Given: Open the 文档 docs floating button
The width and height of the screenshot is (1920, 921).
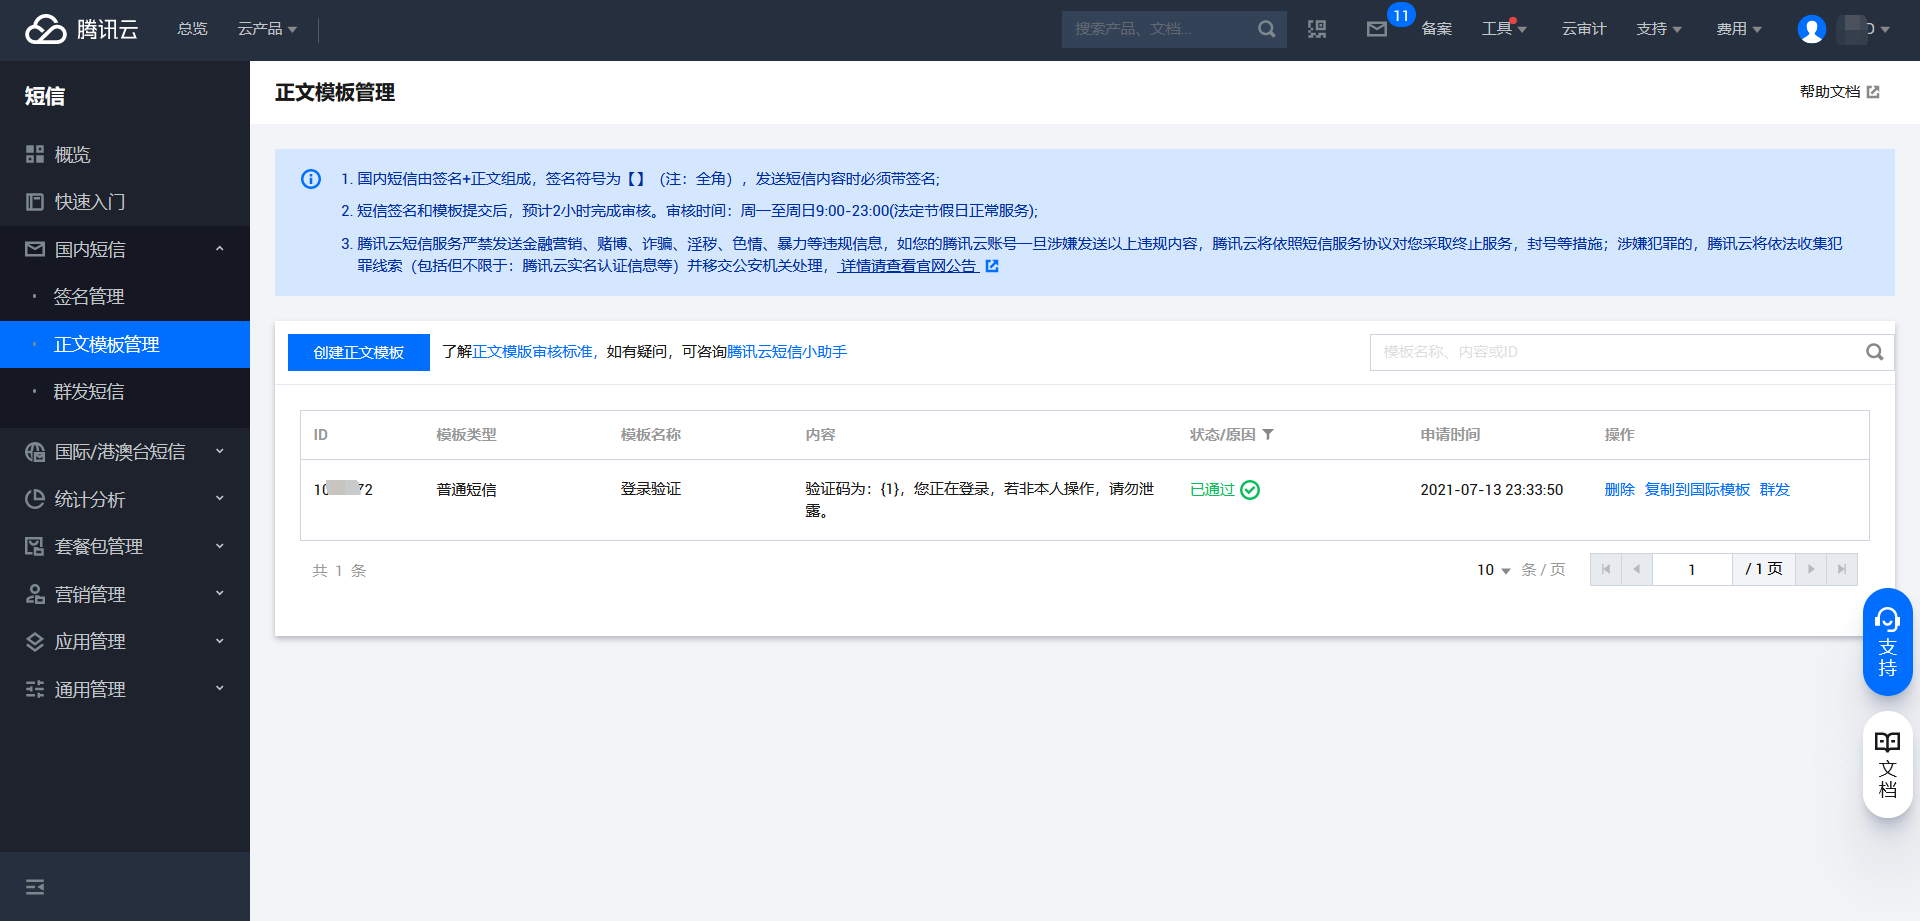Looking at the screenshot, I should [1887, 765].
